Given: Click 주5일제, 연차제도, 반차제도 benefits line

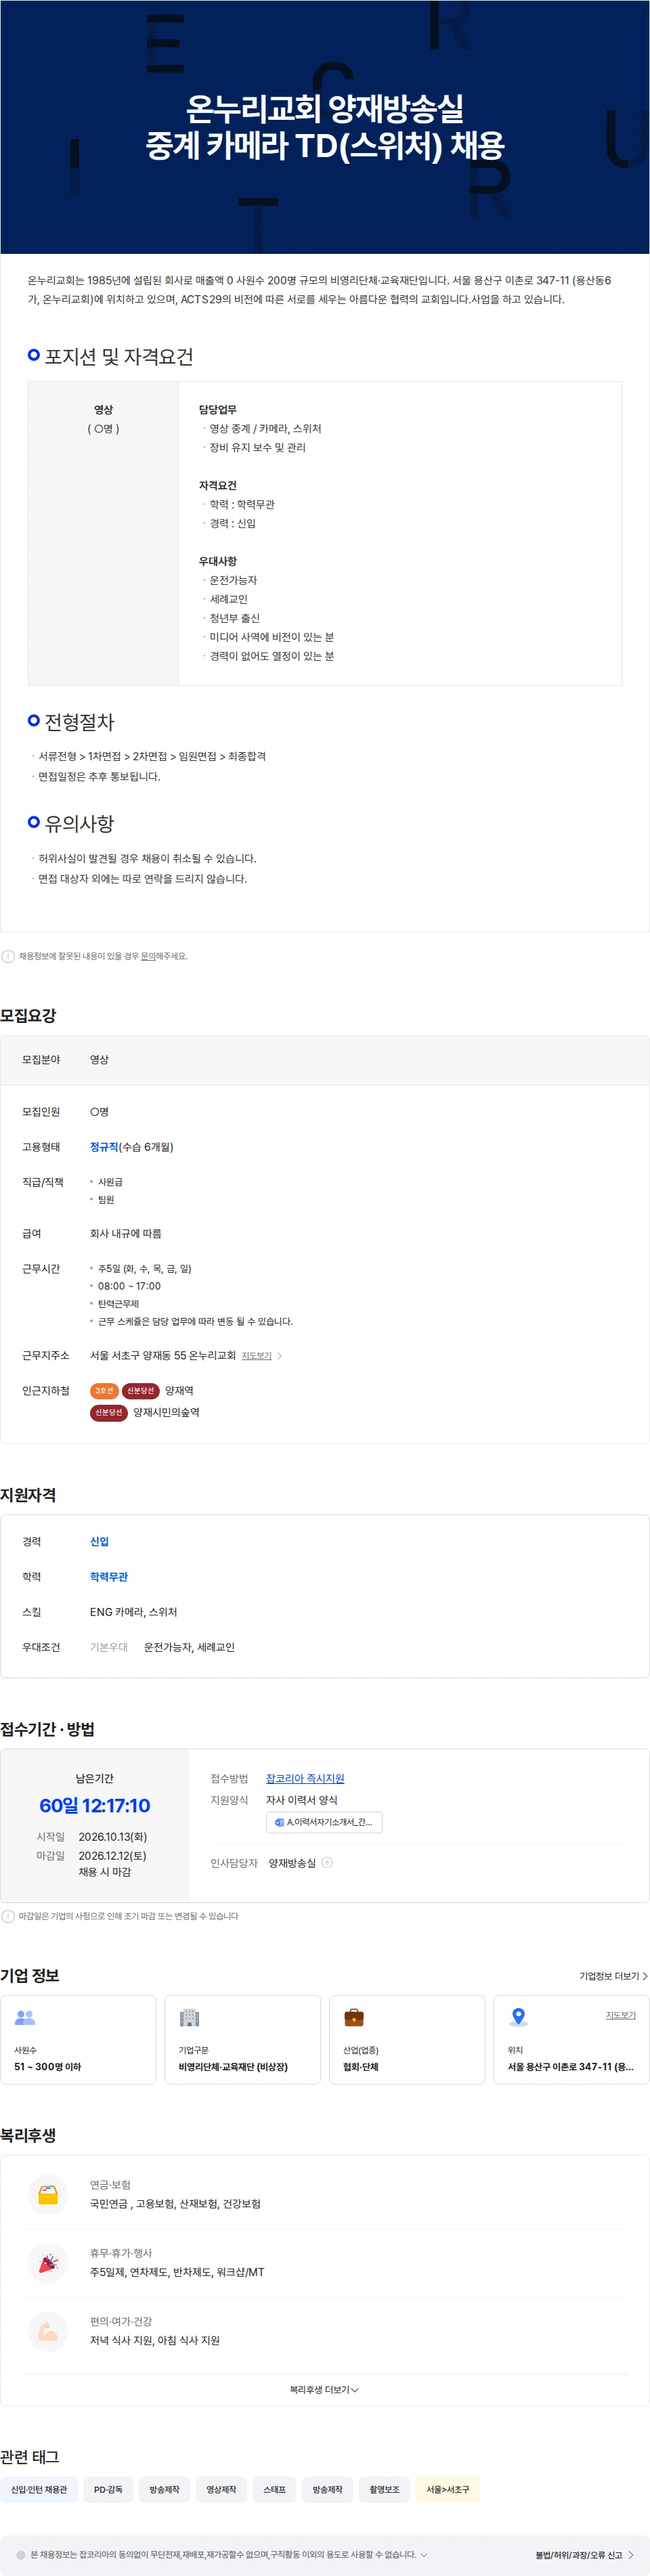Looking at the screenshot, I should (177, 2272).
